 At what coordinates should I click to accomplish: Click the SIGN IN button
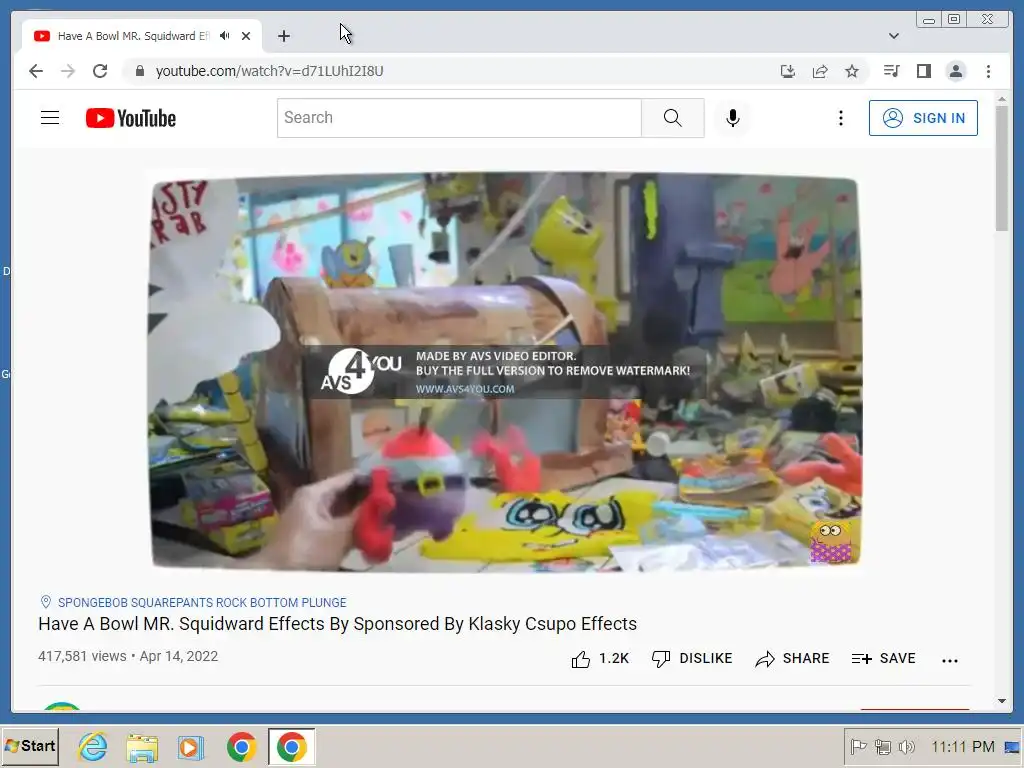(923, 118)
